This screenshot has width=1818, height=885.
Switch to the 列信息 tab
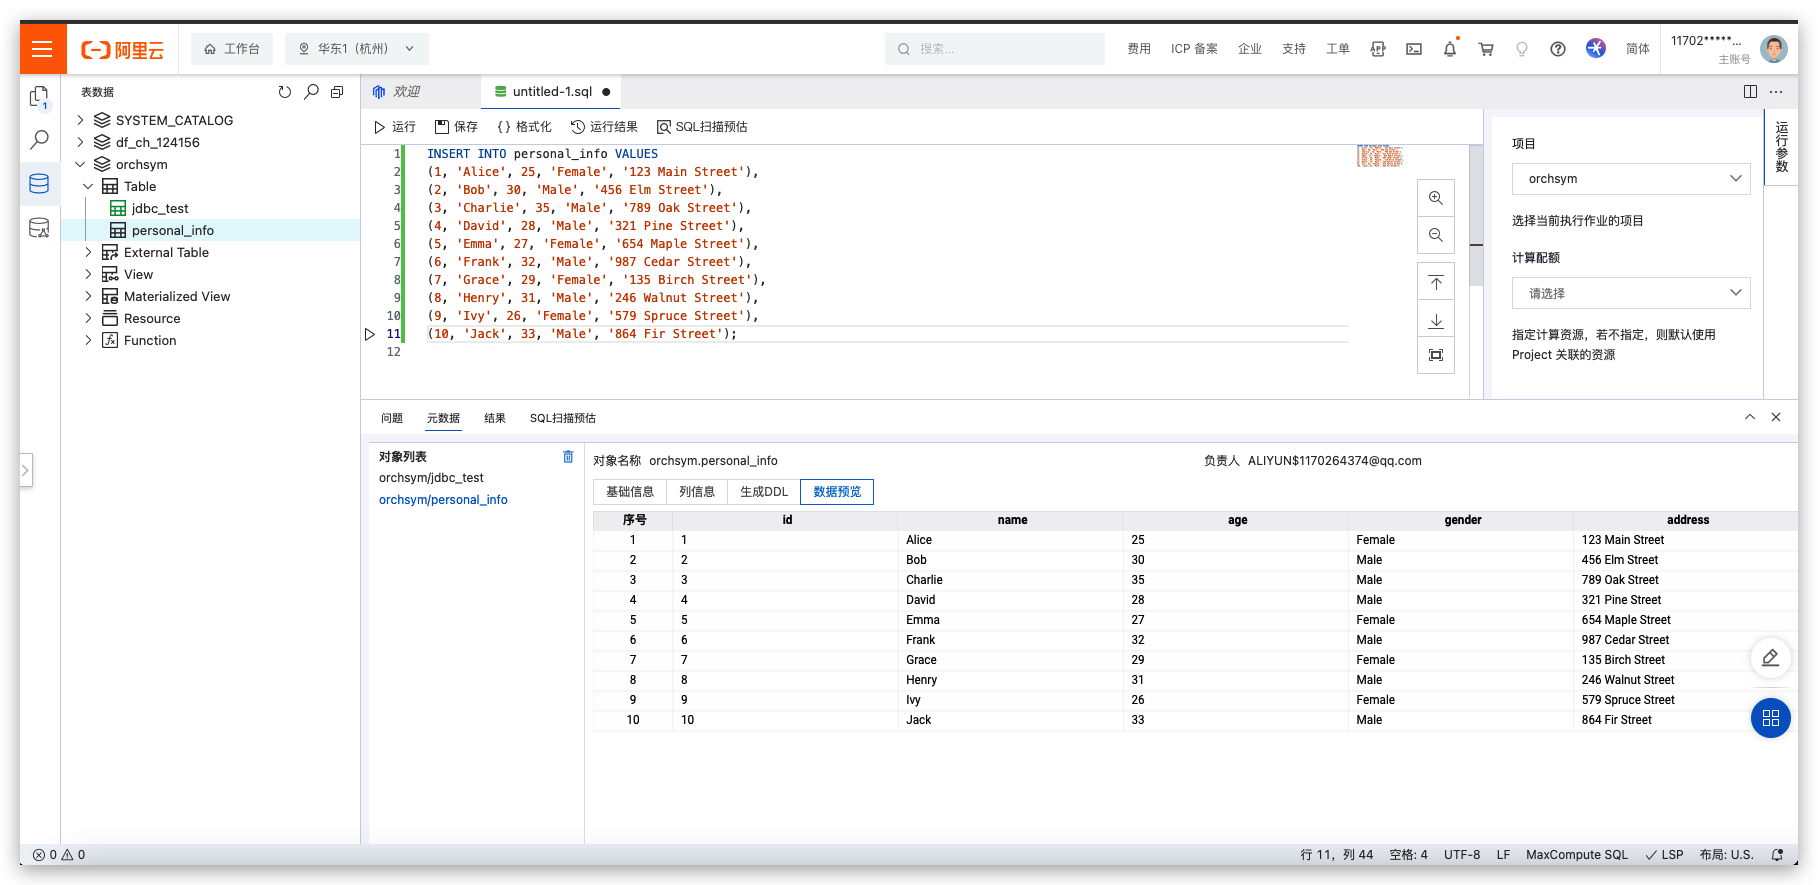pyautogui.click(x=697, y=492)
